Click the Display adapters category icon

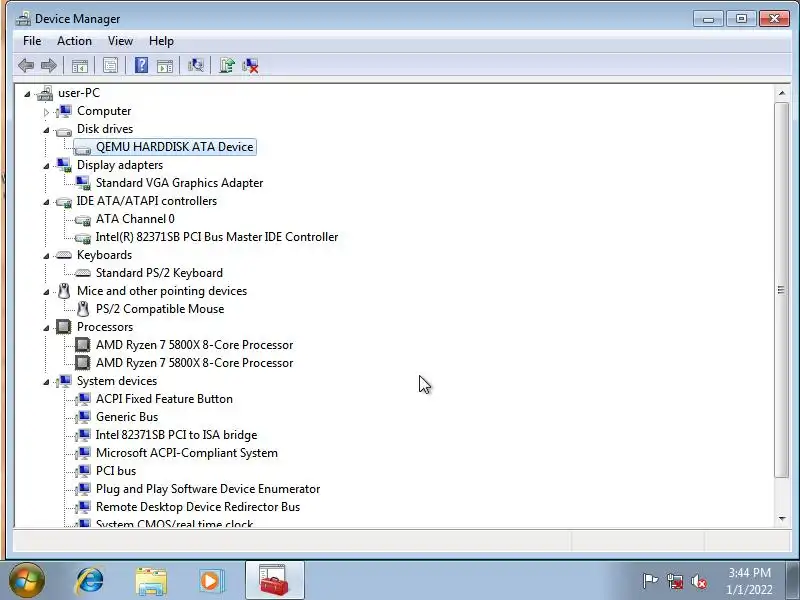coord(64,165)
